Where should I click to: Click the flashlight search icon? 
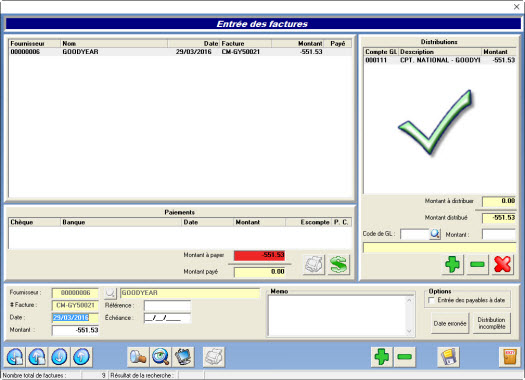point(138,357)
